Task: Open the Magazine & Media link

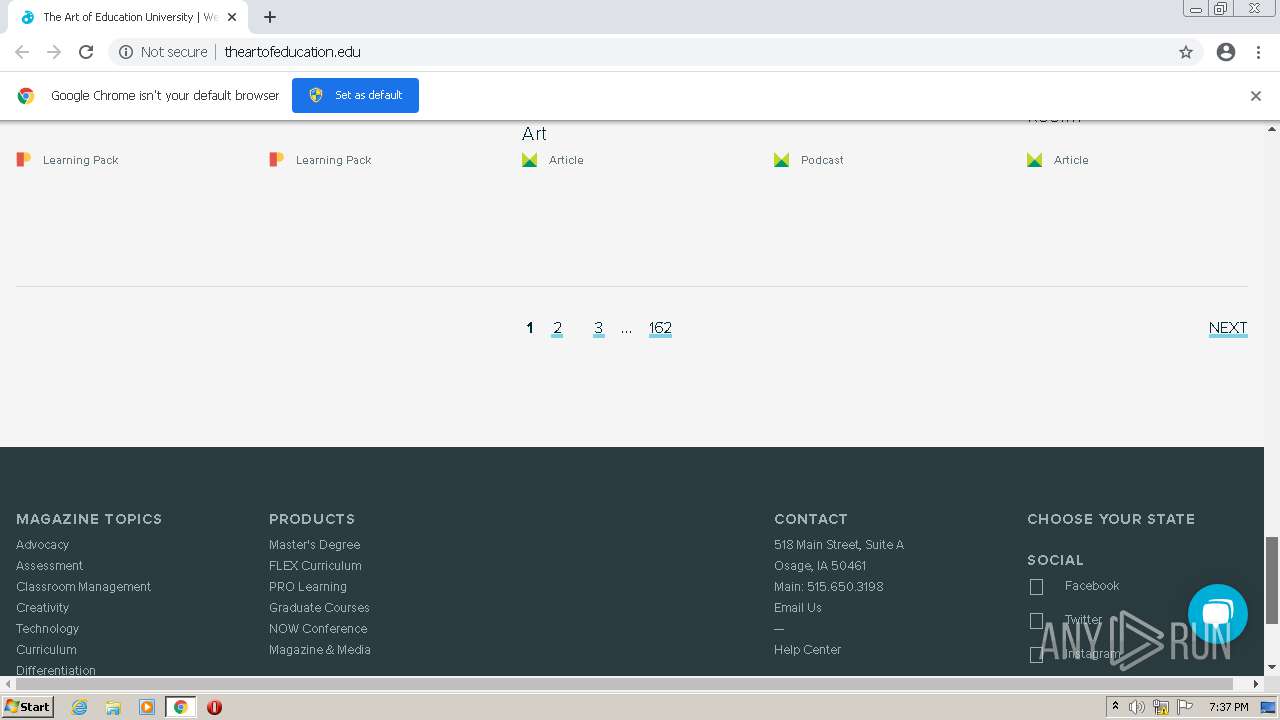Action: (x=320, y=650)
